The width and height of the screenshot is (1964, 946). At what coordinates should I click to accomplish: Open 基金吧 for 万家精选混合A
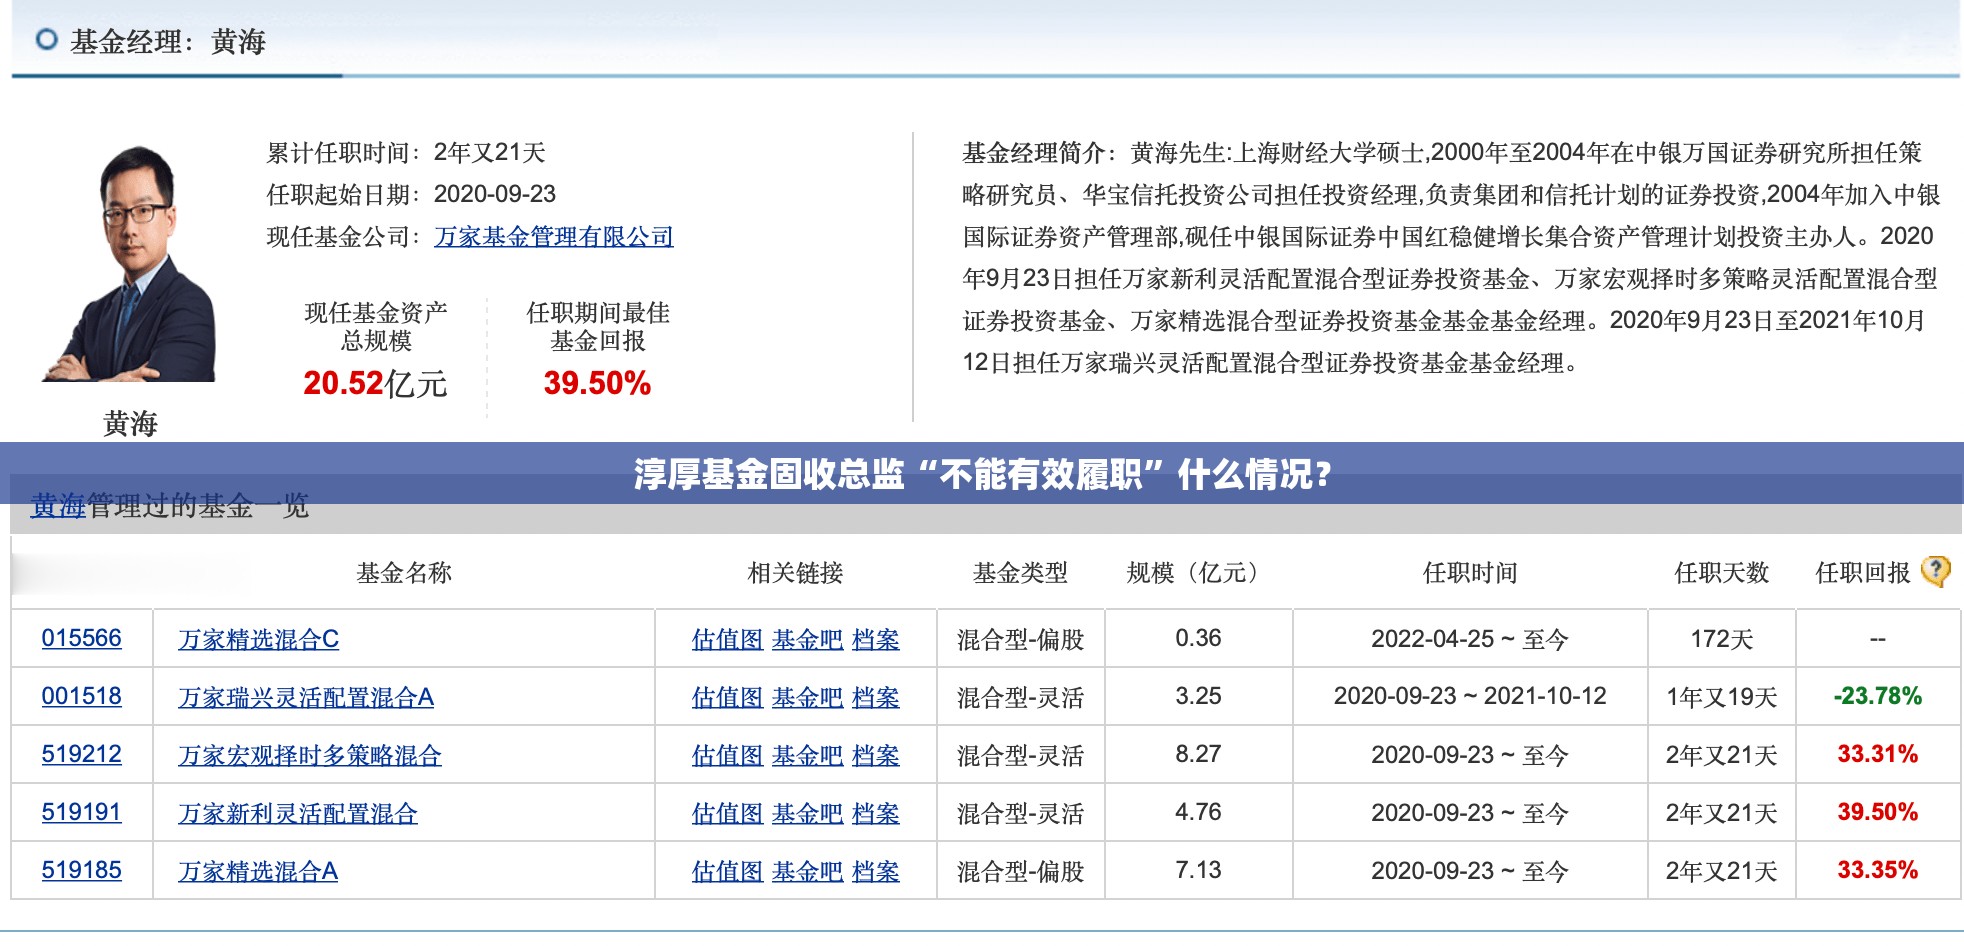tap(808, 871)
